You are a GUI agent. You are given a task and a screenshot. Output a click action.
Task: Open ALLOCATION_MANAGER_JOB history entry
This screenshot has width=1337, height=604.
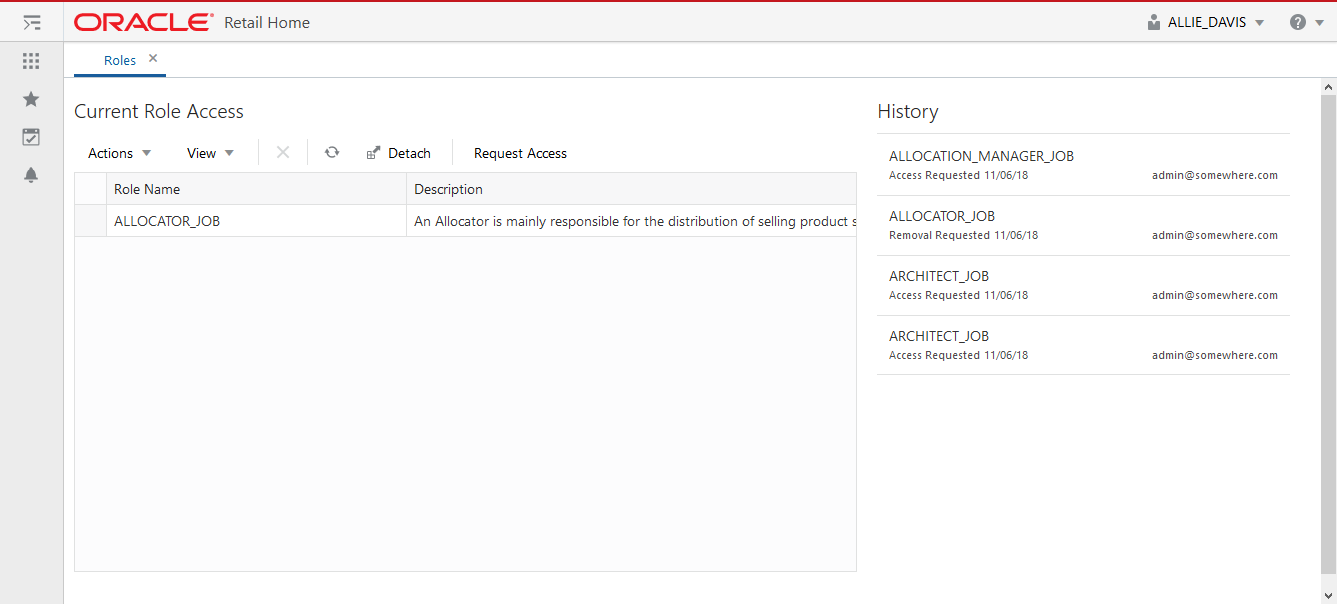pos(1083,165)
